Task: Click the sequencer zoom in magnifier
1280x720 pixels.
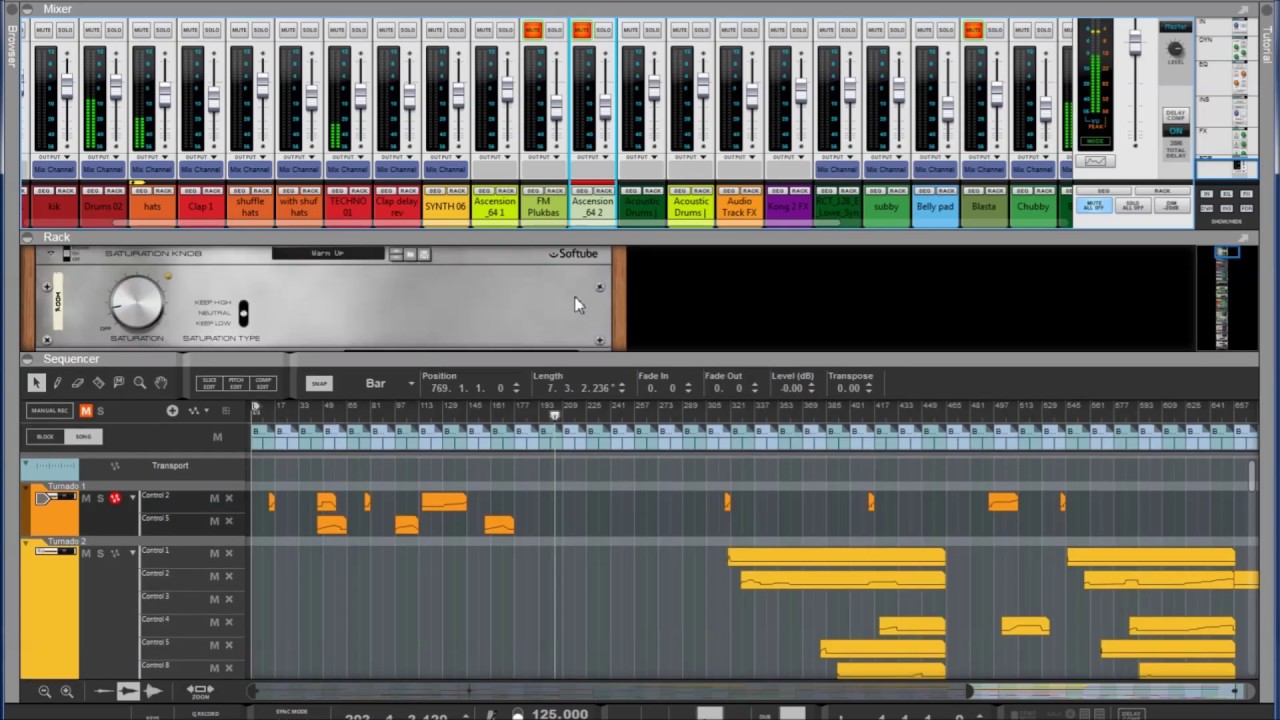Action: (67, 691)
